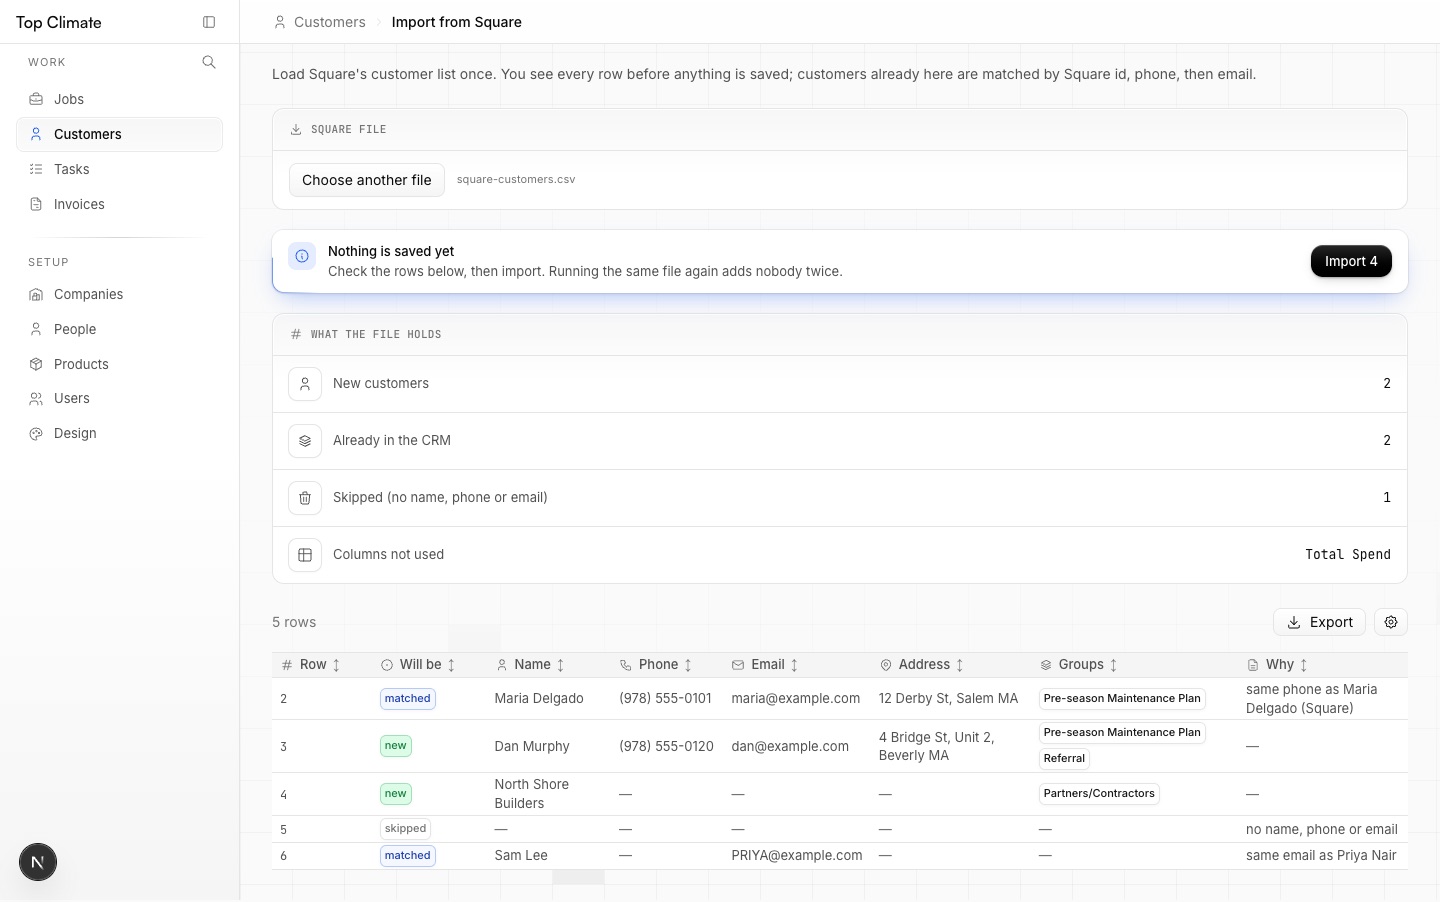Click the North Shore Builders name cell
The width and height of the screenshot is (1440, 902).
[x=532, y=794]
